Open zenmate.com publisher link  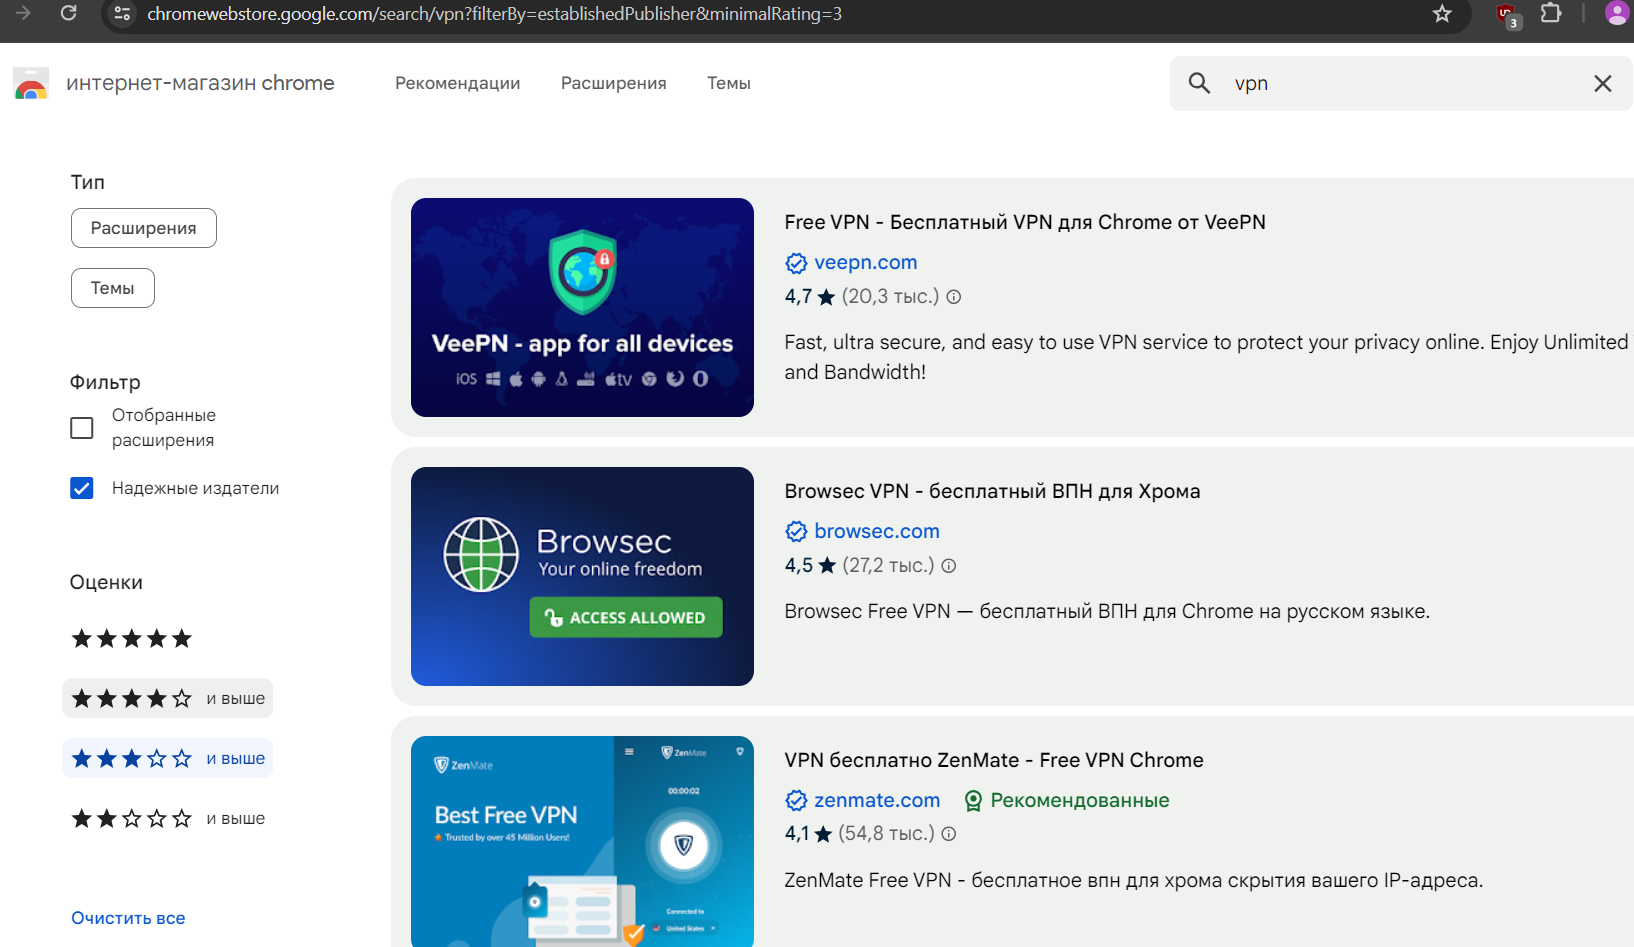pyautogui.click(x=877, y=800)
